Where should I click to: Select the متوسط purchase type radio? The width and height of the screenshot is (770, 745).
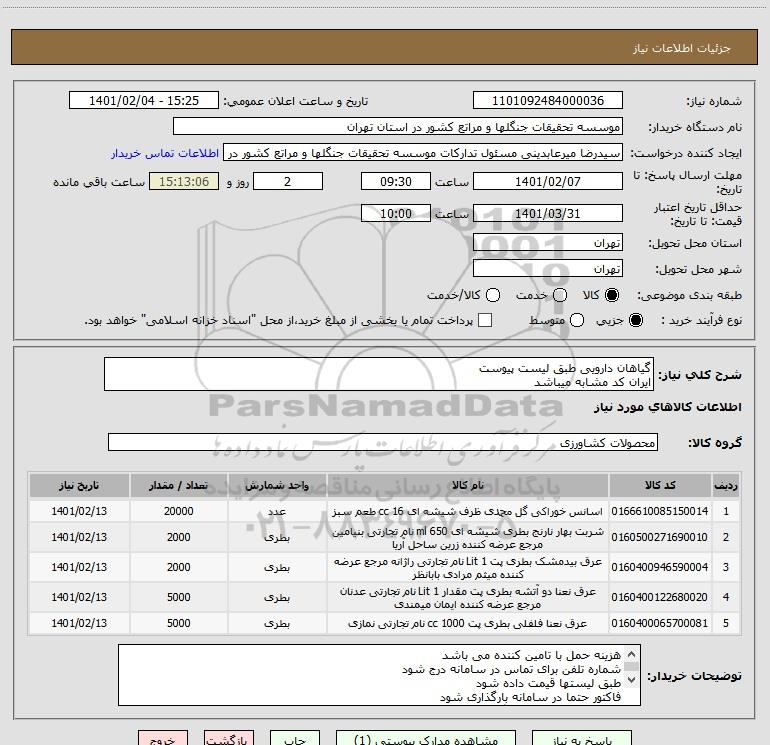tap(577, 320)
